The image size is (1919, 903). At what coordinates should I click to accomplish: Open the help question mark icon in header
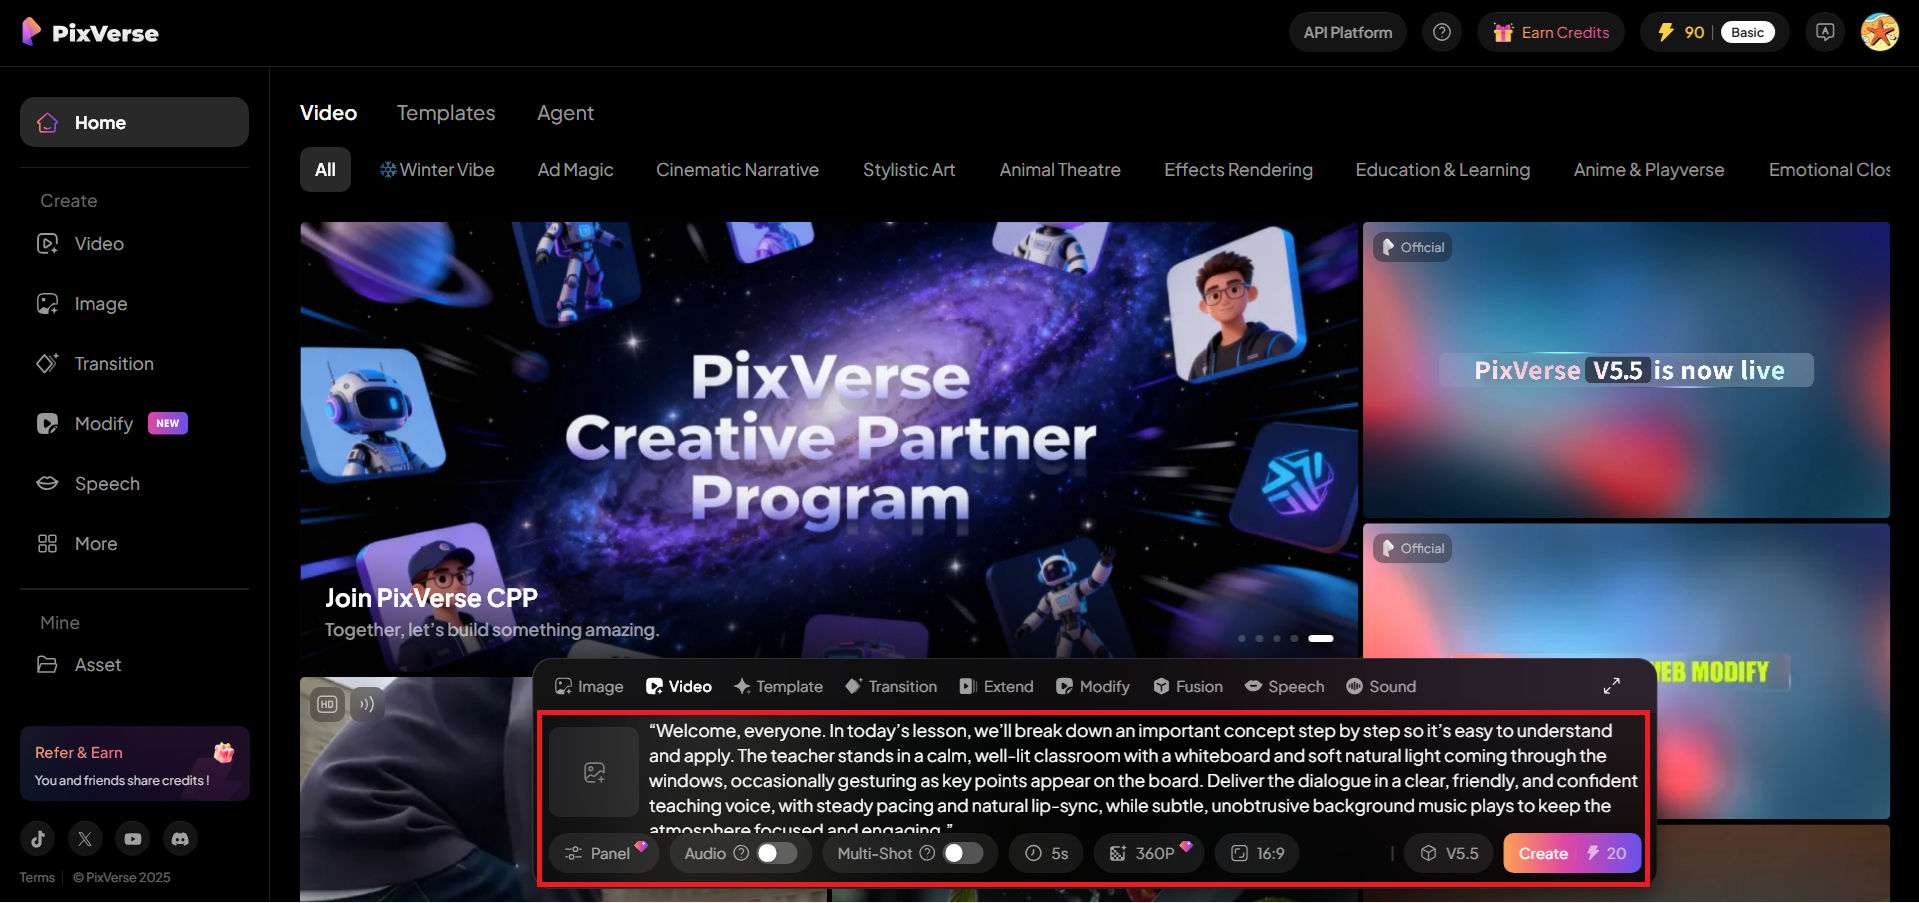pos(1441,32)
